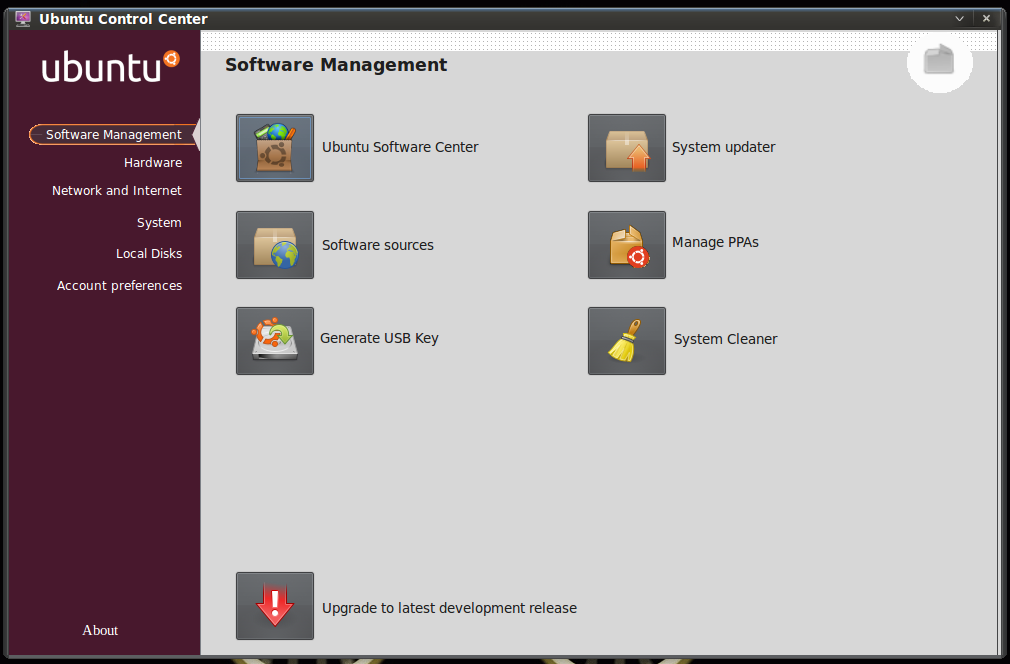This screenshot has height=664, width=1010.
Task: Click the System updater label
Action: [x=723, y=147]
